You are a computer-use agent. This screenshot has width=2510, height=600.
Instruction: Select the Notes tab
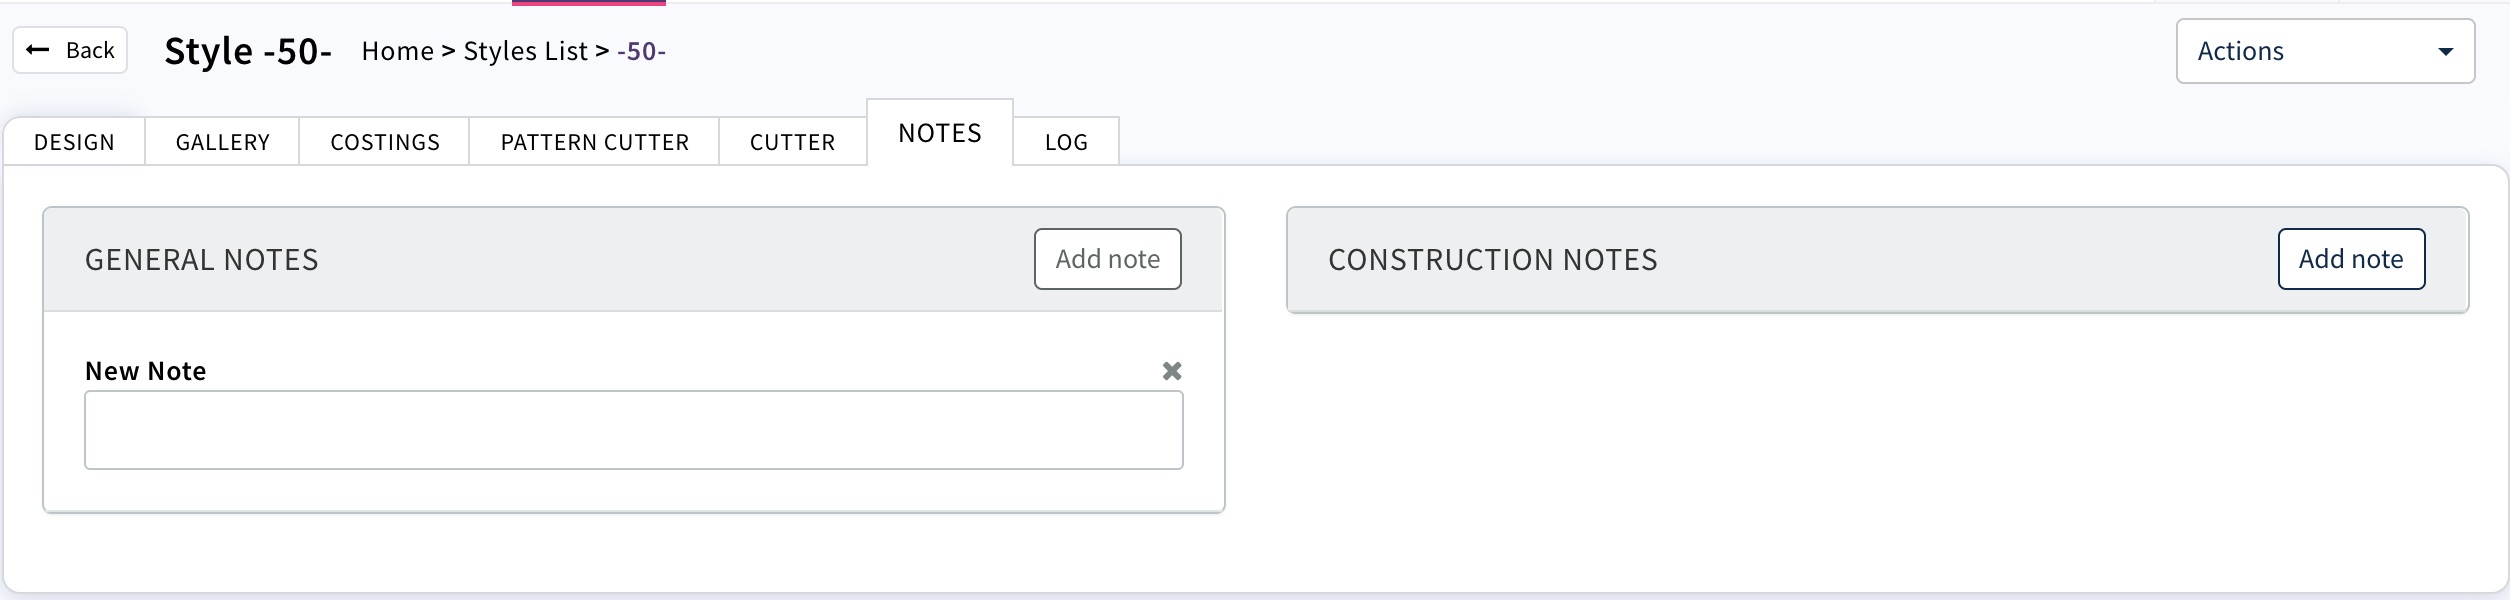tap(940, 133)
